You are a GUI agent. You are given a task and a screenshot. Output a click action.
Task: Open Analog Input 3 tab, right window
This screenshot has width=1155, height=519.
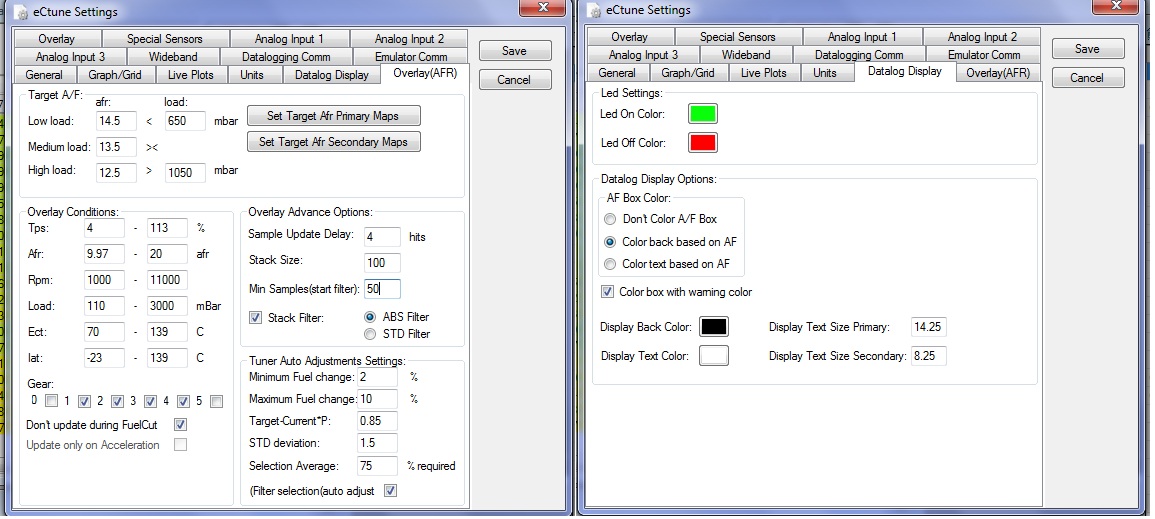click(643, 54)
